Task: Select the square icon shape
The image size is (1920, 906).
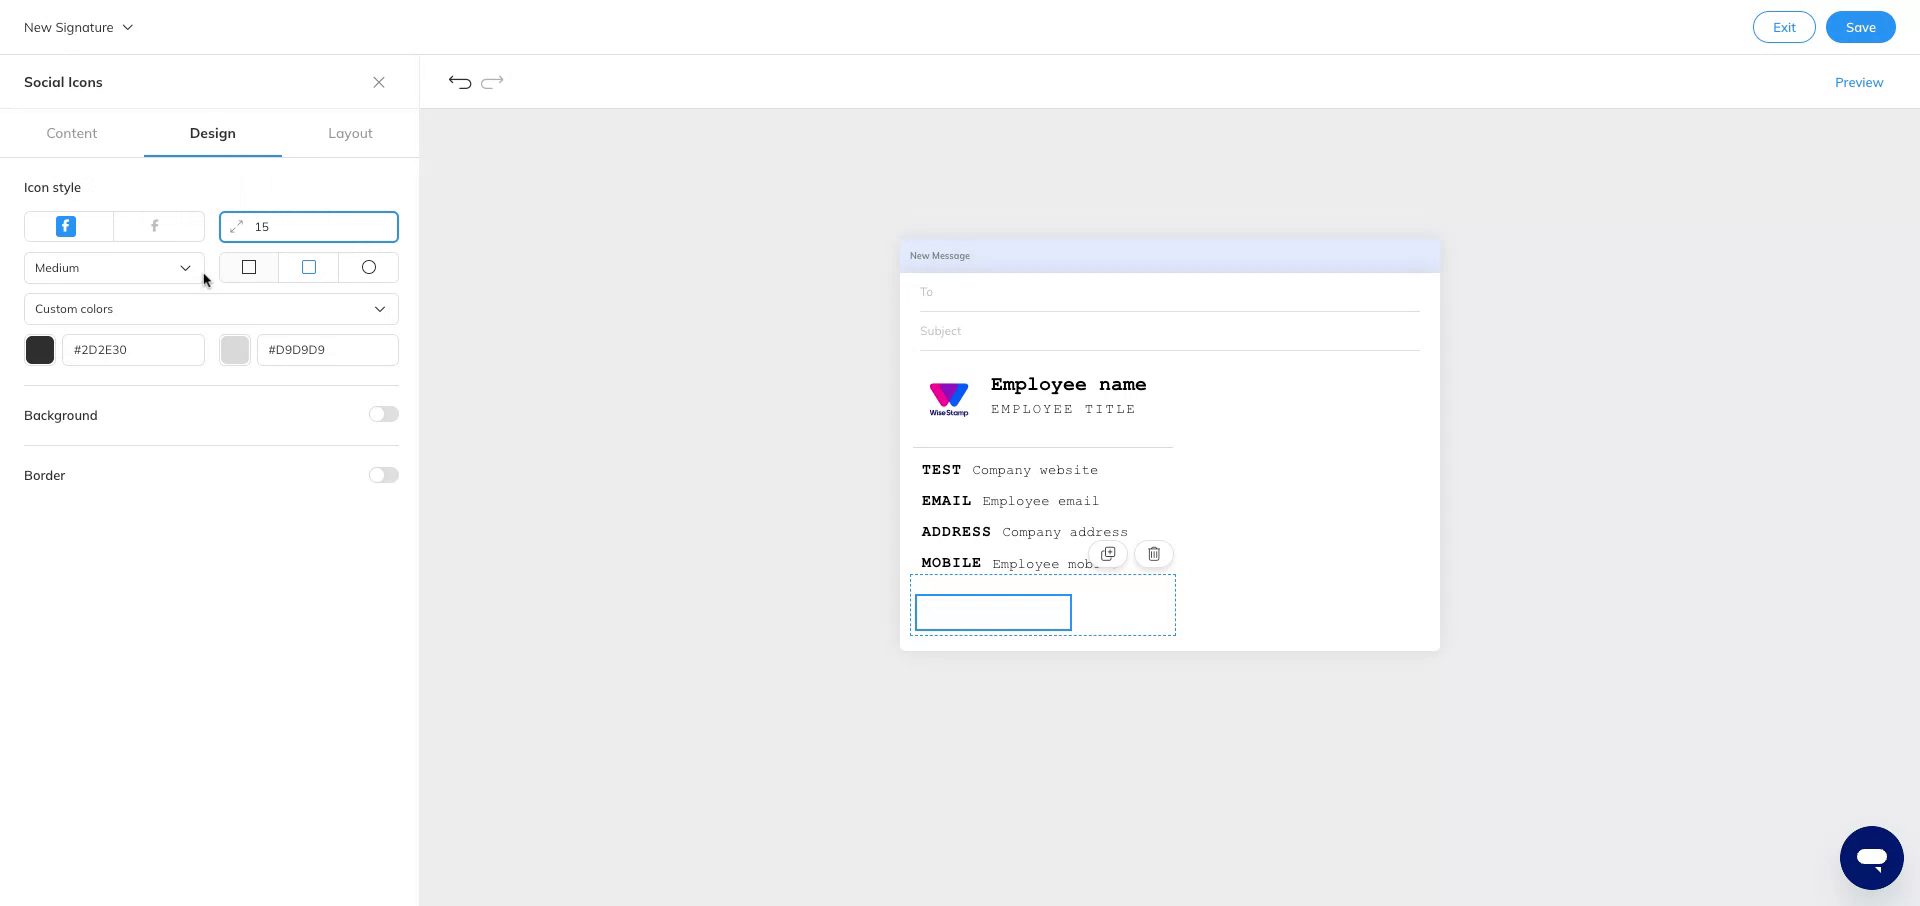Action: pyautogui.click(x=248, y=267)
